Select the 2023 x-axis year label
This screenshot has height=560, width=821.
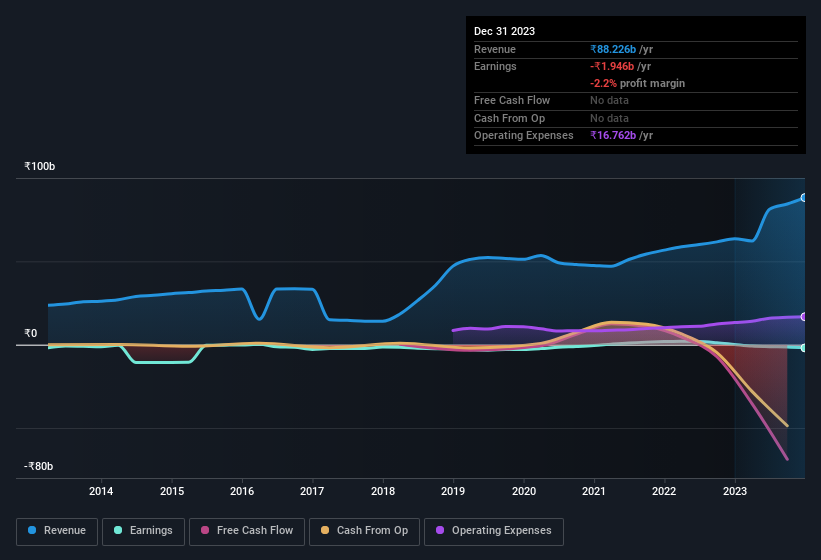(735, 490)
